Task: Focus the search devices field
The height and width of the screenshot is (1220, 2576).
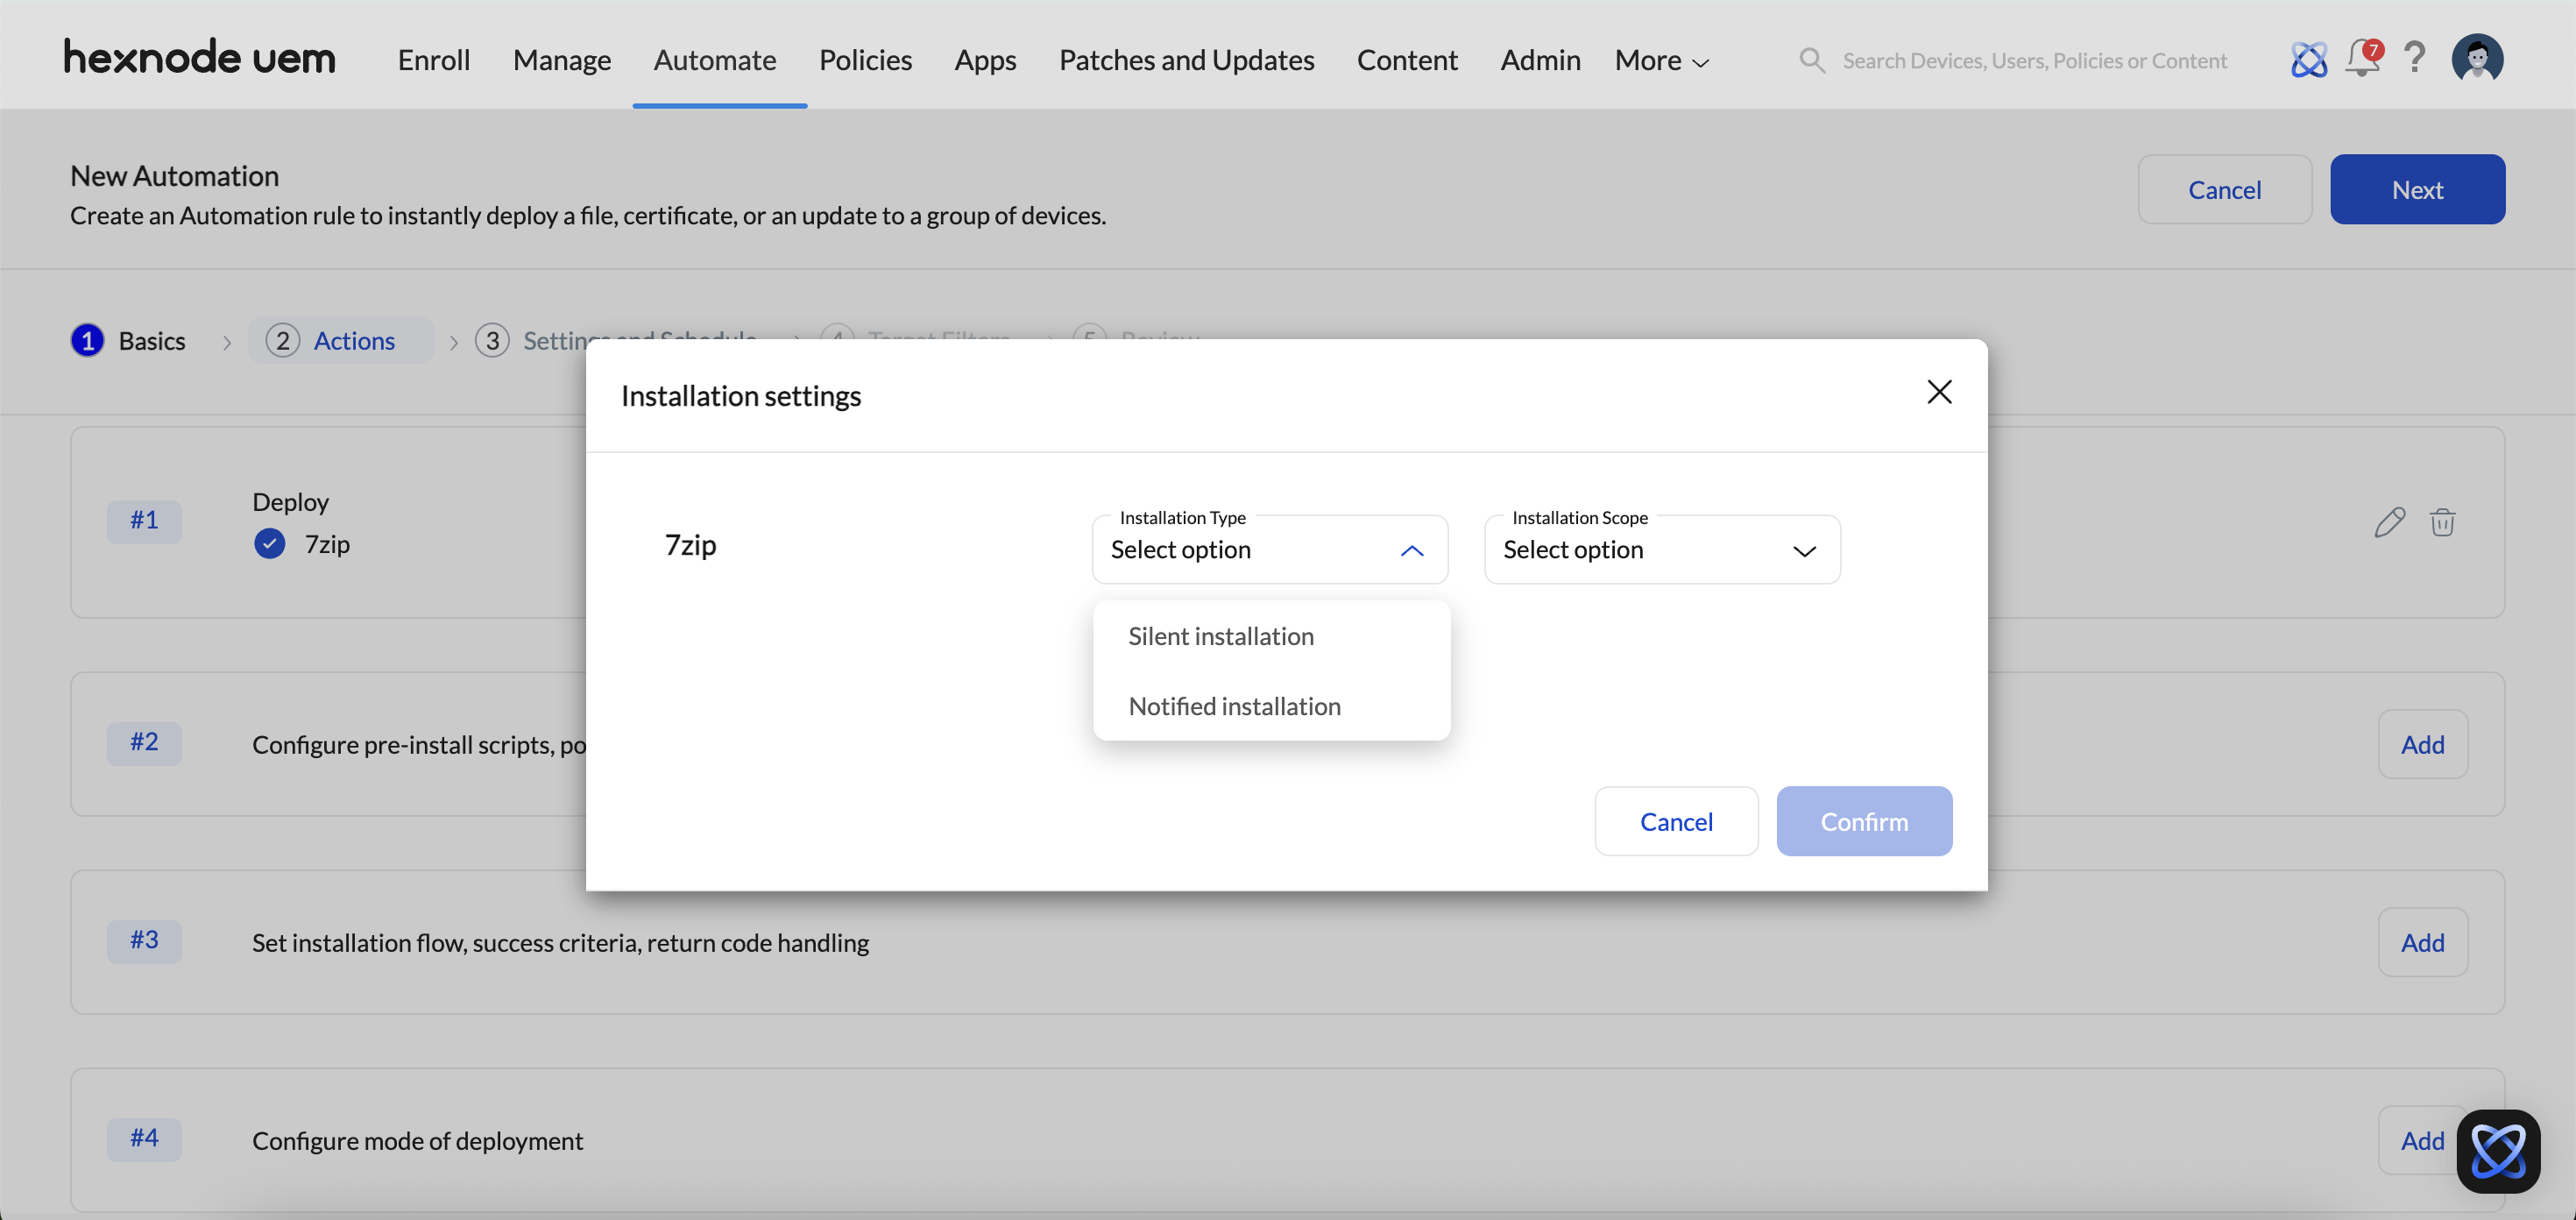Action: pos(2034,60)
